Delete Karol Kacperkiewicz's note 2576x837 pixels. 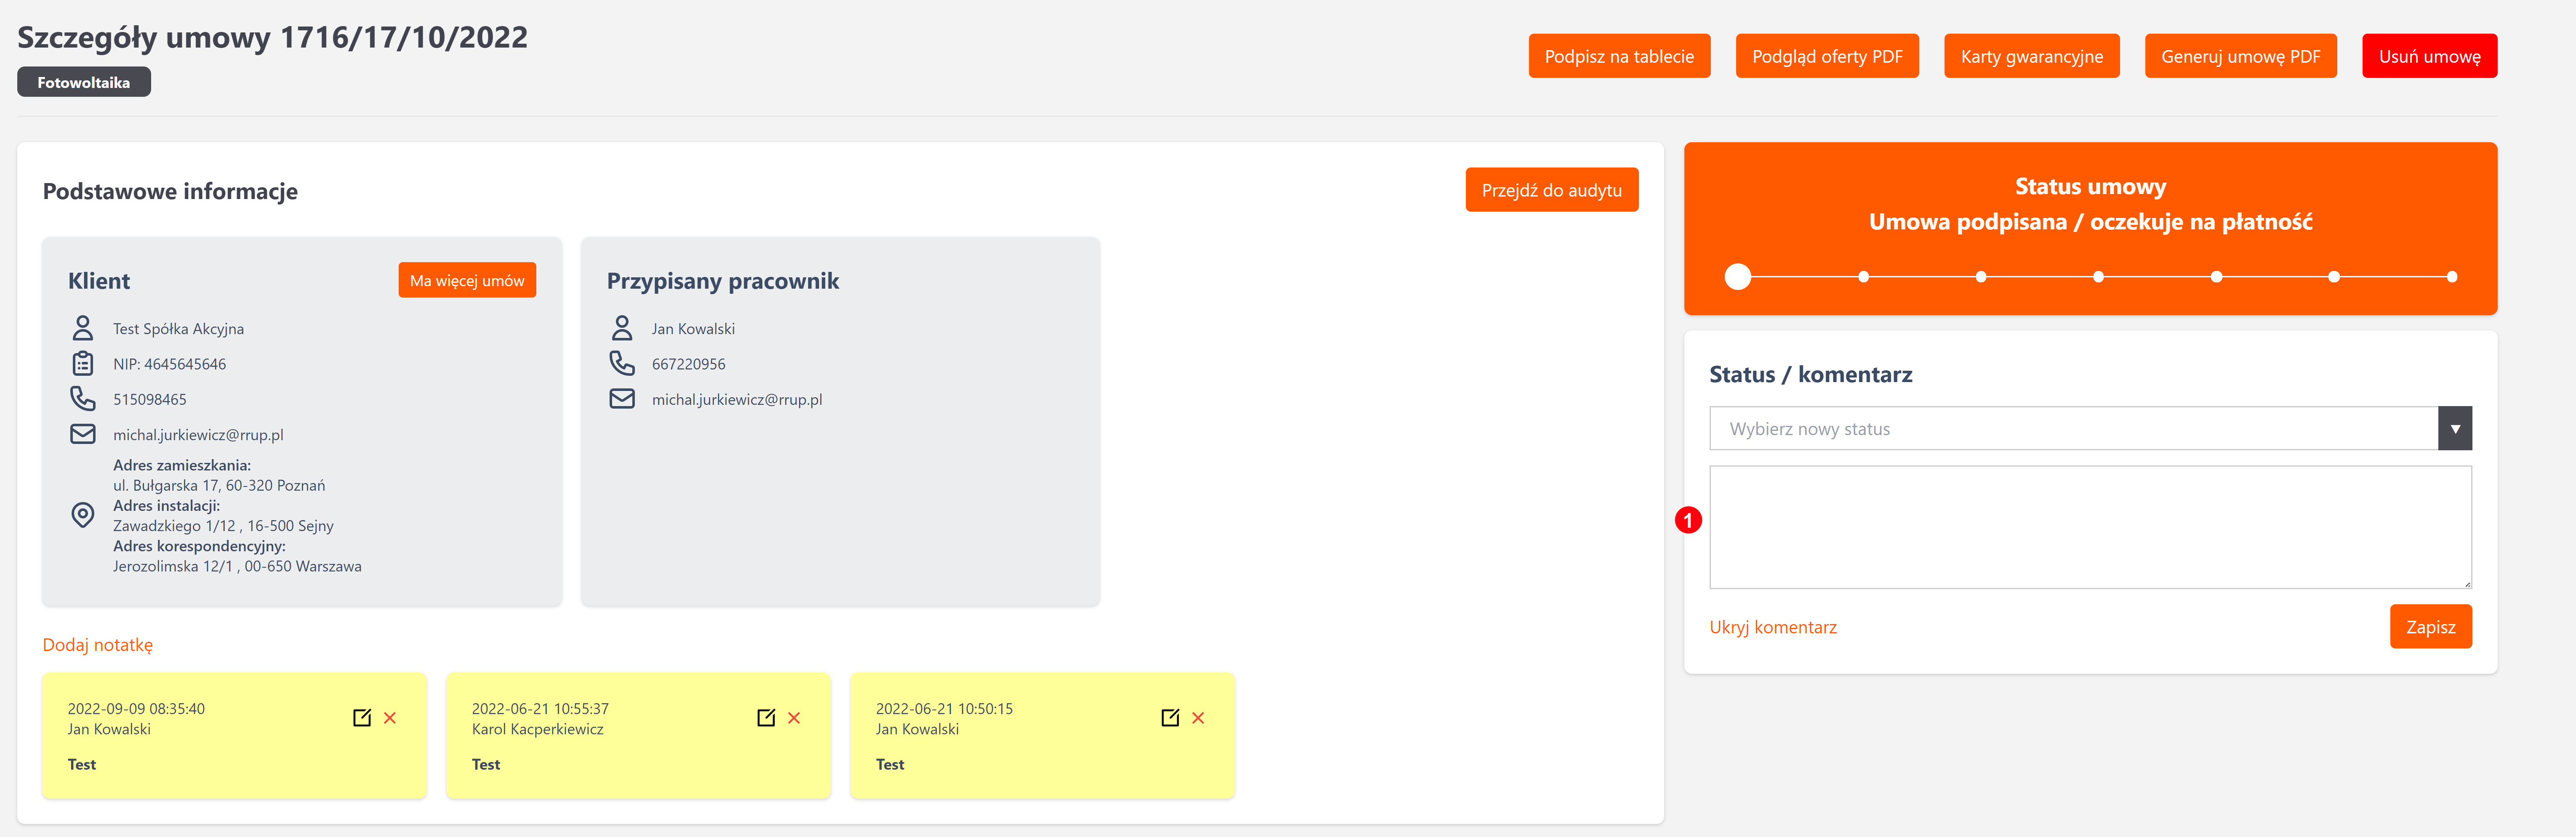tap(794, 718)
